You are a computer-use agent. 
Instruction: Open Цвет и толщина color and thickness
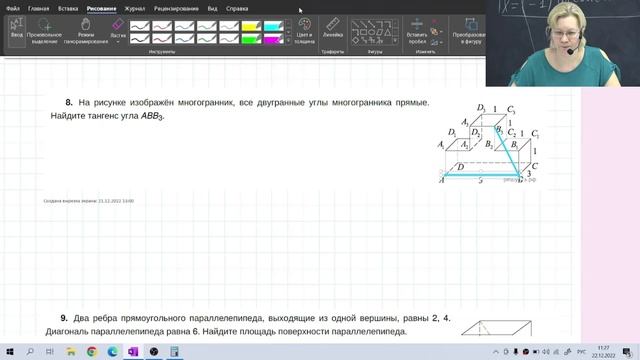point(304,31)
